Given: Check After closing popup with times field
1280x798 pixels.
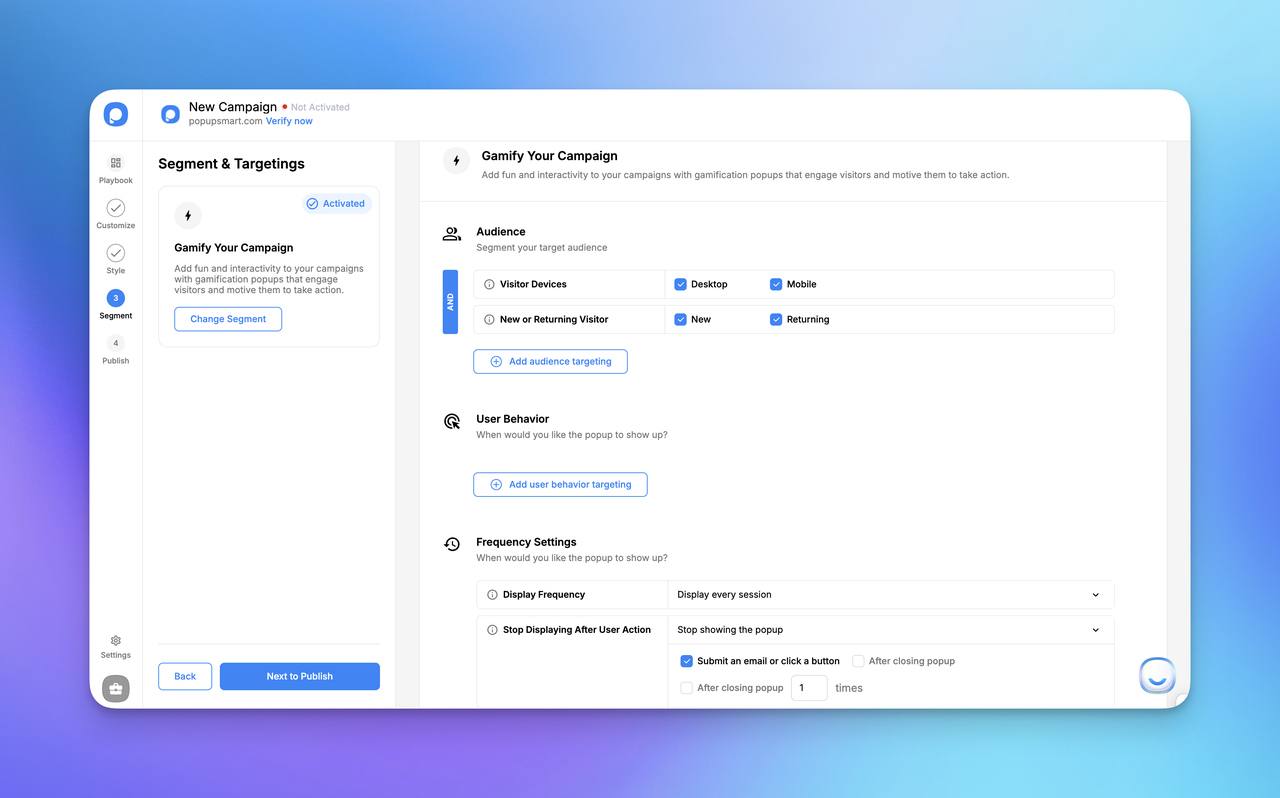Looking at the screenshot, I should tap(687, 688).
